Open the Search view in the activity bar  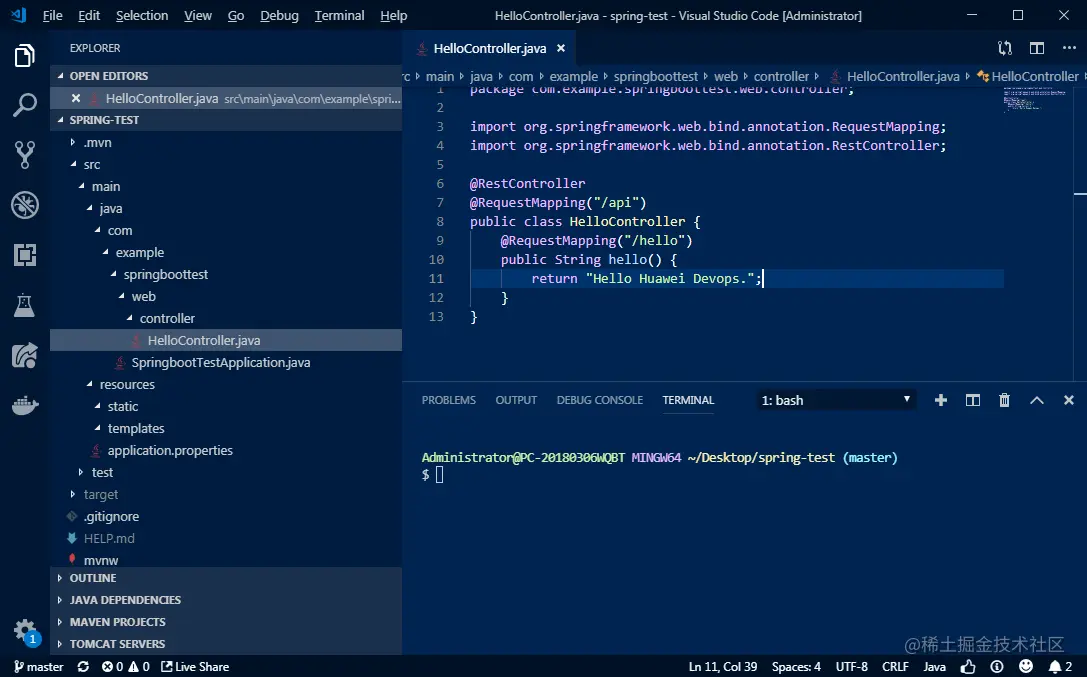point(25,105)
